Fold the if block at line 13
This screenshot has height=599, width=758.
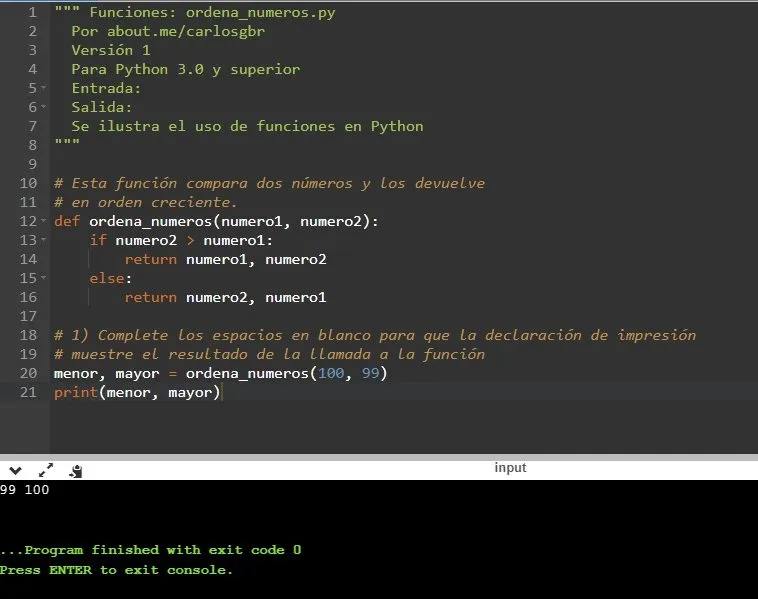pos(44,240)
